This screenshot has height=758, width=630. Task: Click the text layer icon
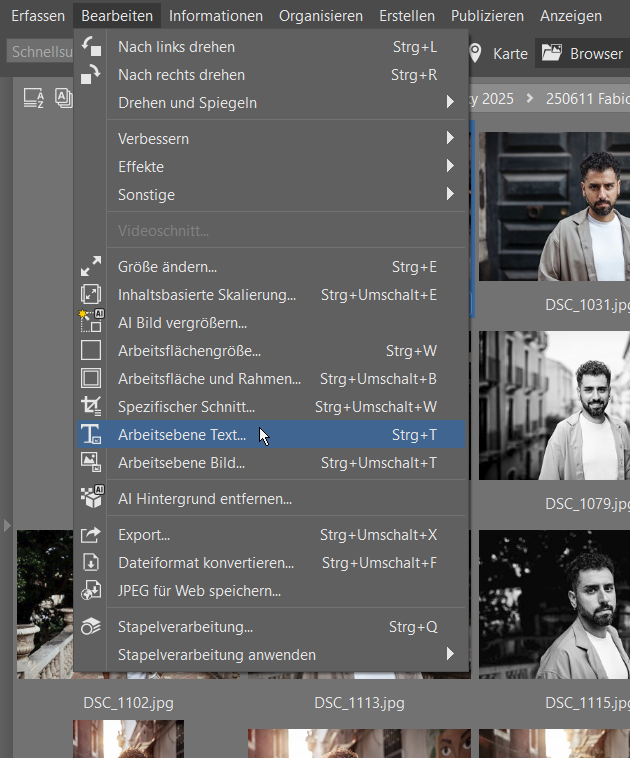[91, 435]
